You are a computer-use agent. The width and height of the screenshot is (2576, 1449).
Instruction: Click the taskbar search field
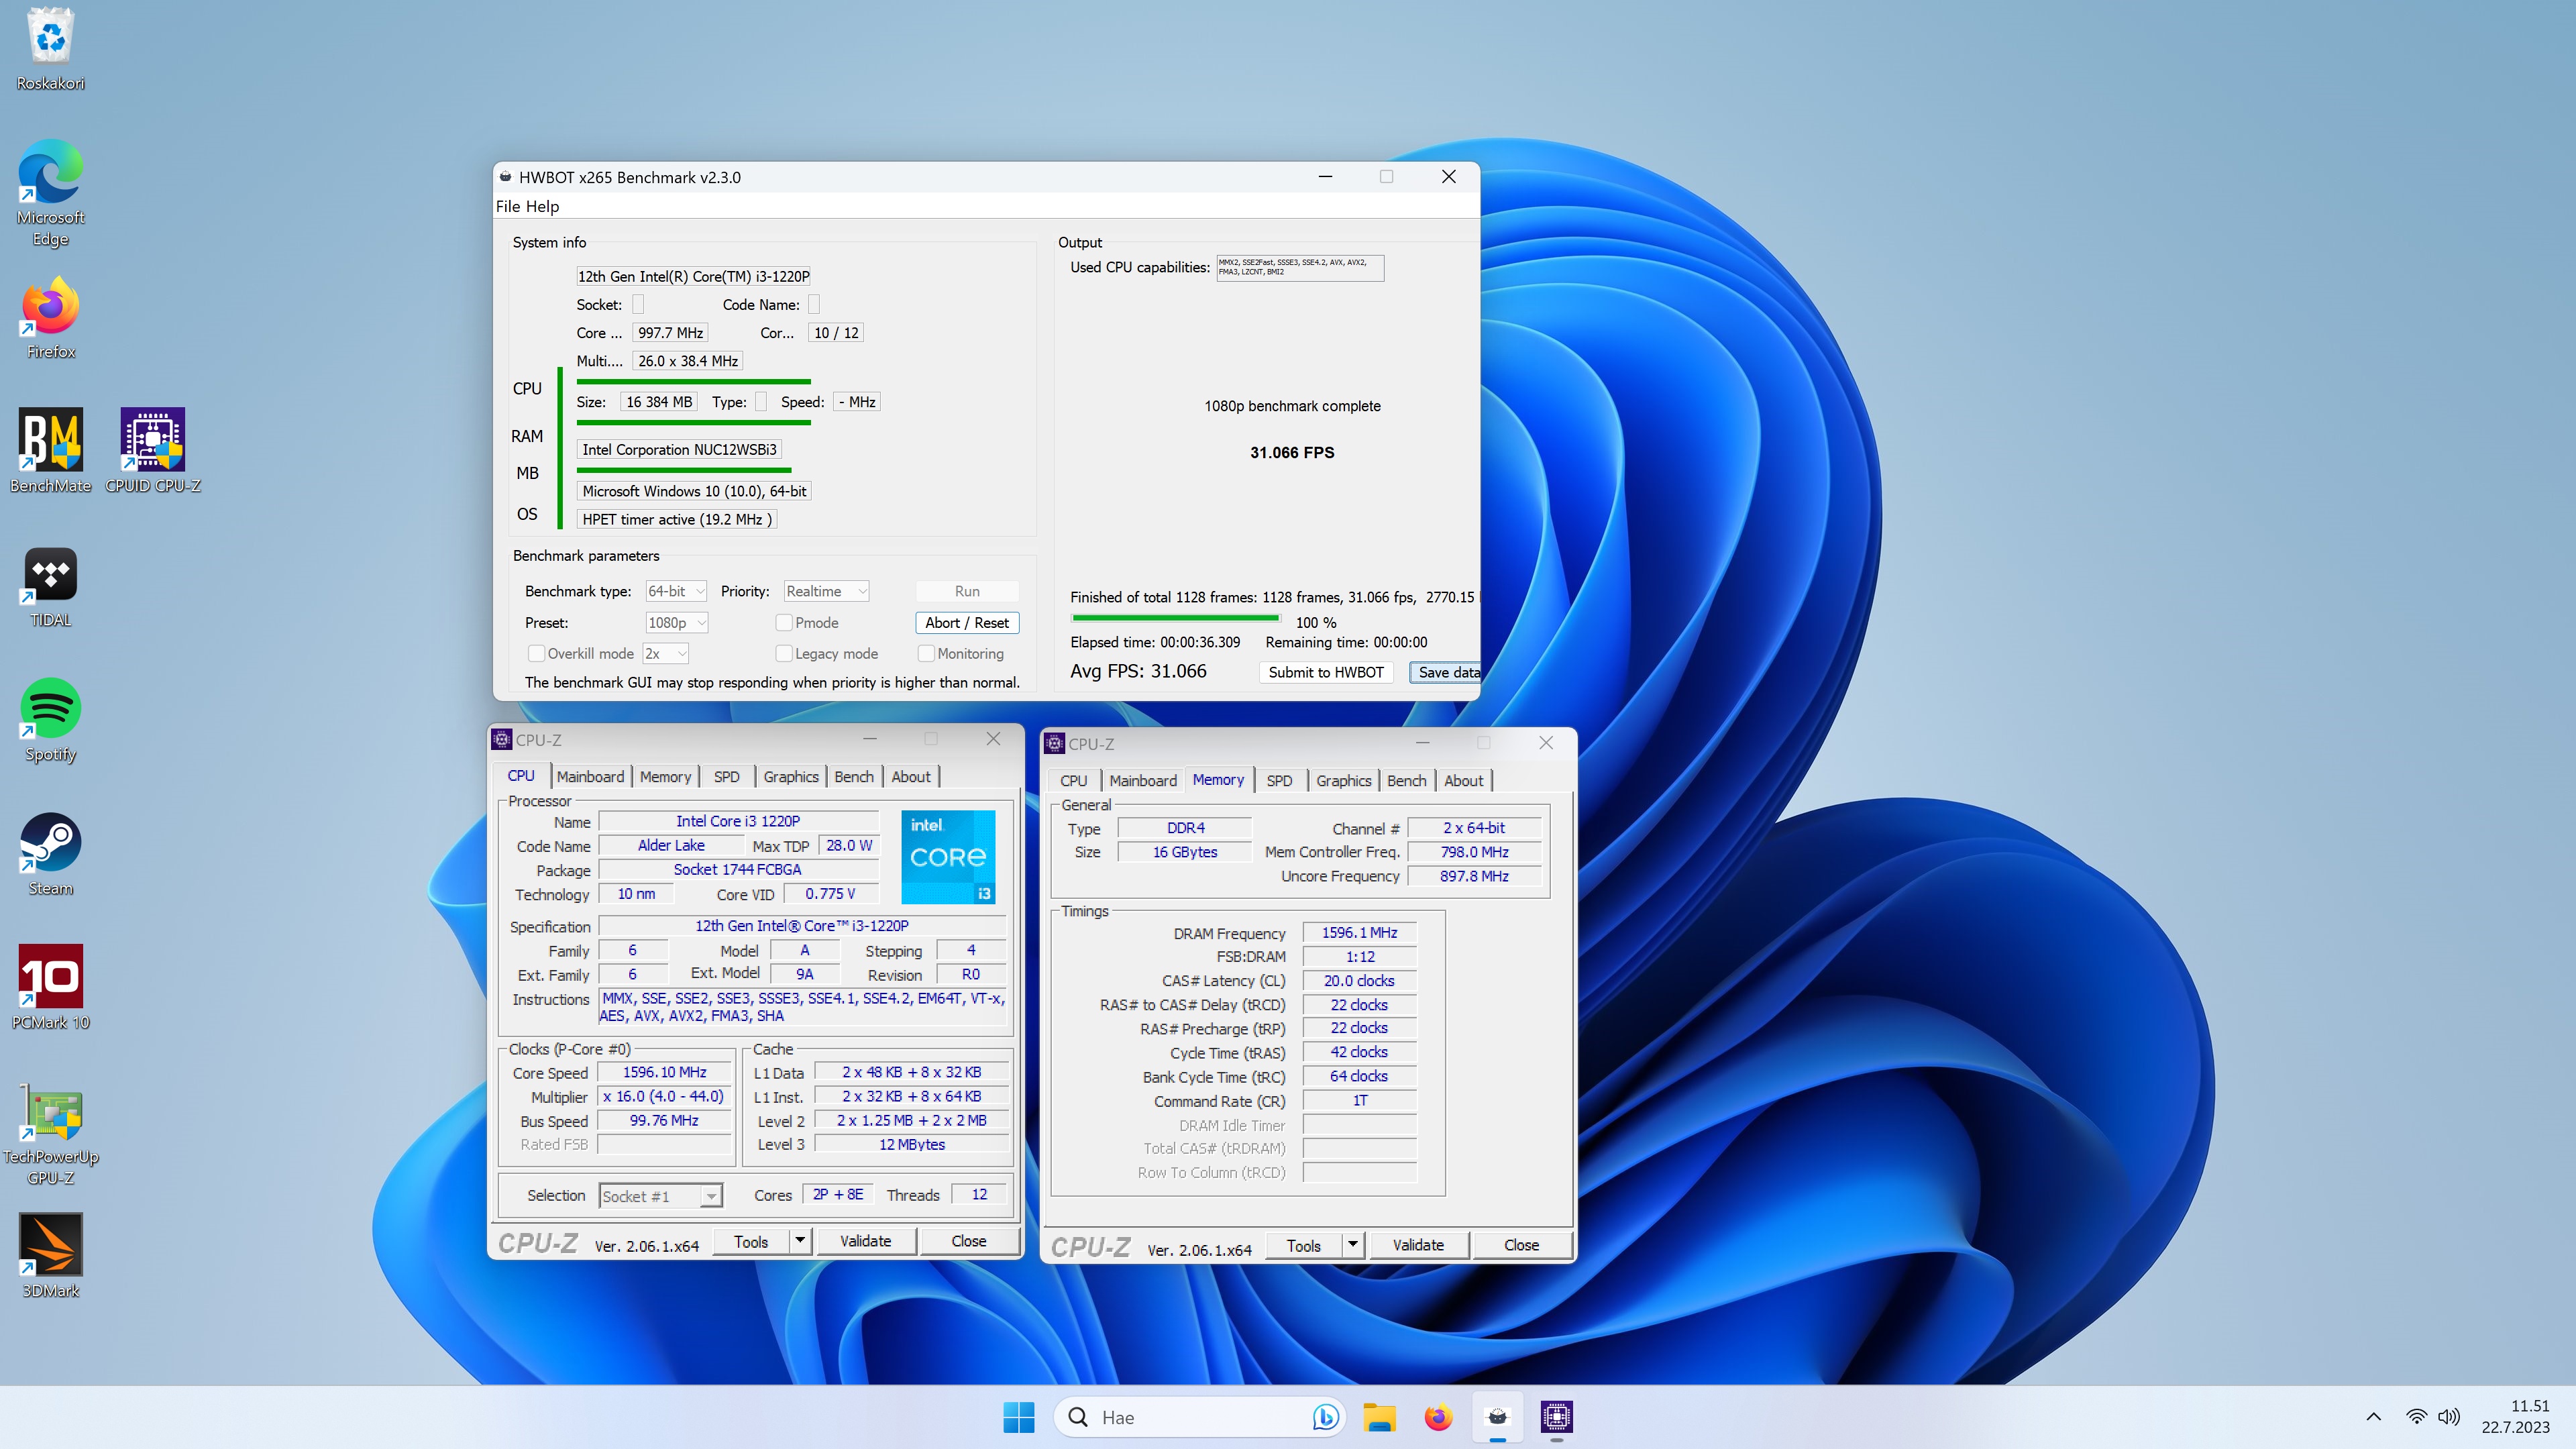coord(1200,1417)
